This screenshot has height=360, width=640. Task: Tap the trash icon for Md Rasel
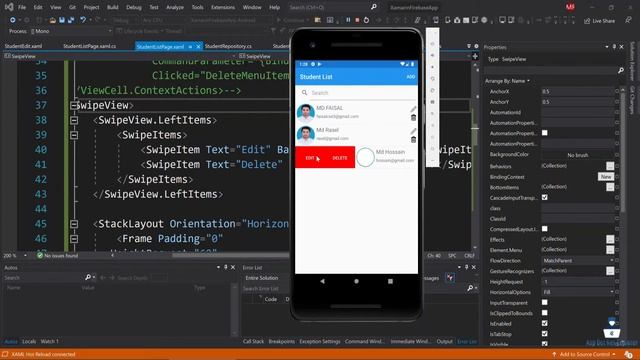413,140
